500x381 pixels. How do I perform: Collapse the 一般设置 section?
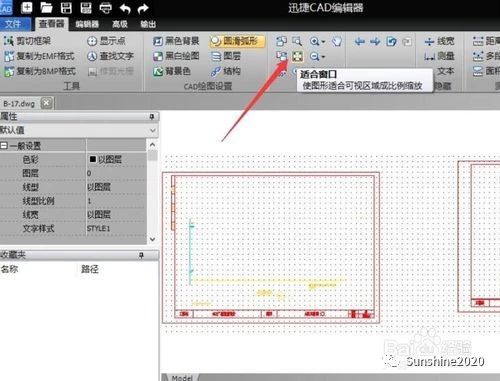click(x=4, y=146)
